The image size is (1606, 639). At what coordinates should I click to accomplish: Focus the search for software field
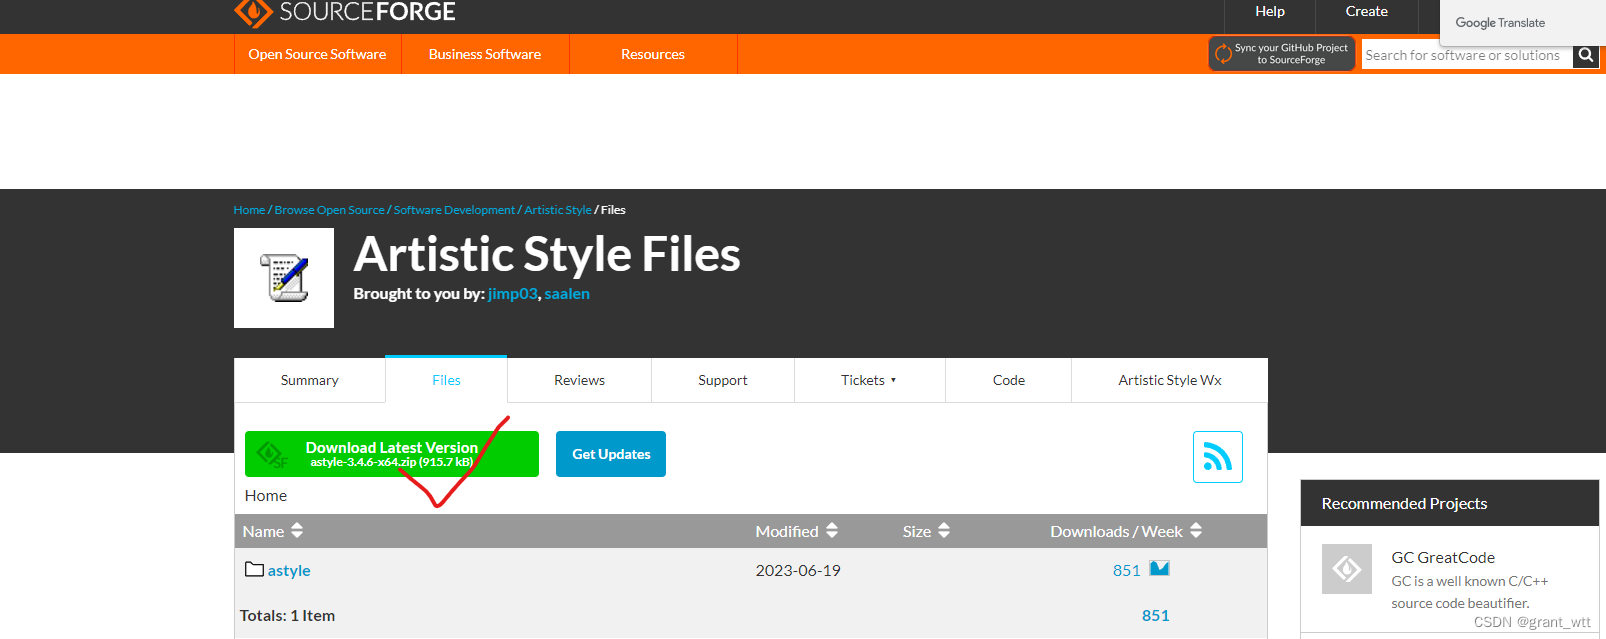[x=1467, y=55]
